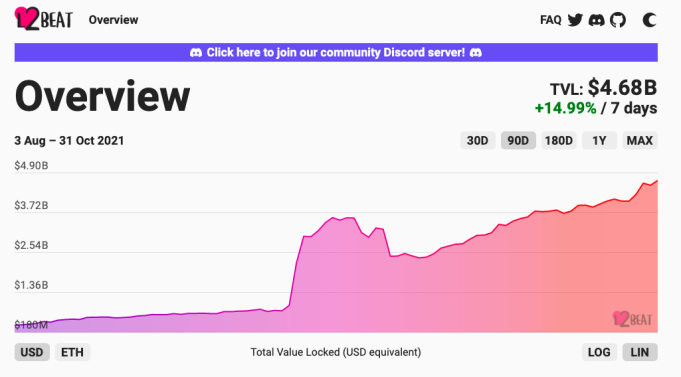The width and height of the screenshot is (681, 377).
Task: Select the 90D time range
Action: (x=518, y=141)
